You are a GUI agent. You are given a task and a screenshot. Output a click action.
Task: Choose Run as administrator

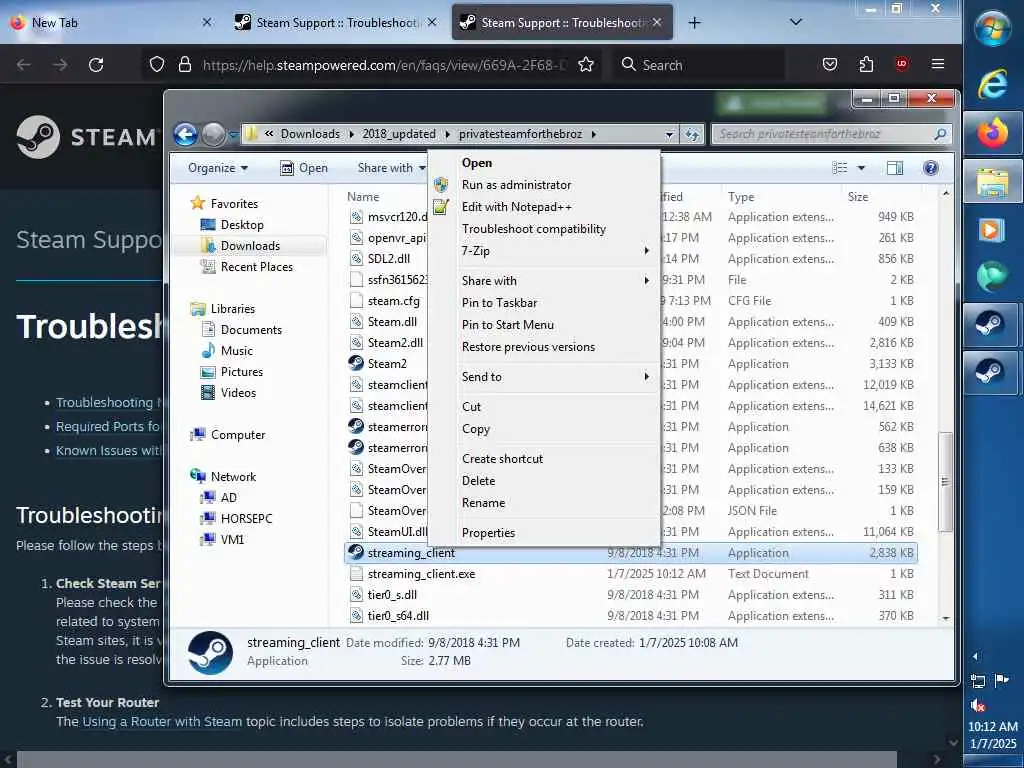[x=517, y=185]
